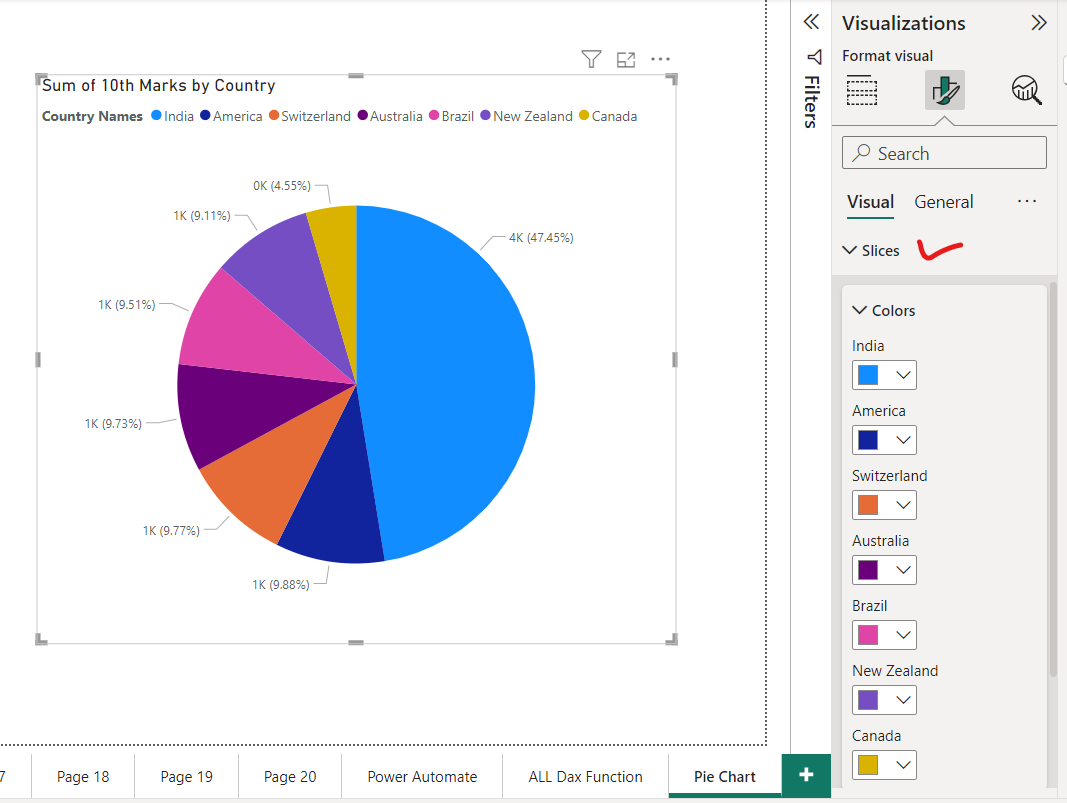Open the Power Automate page tab

[421, 776]
